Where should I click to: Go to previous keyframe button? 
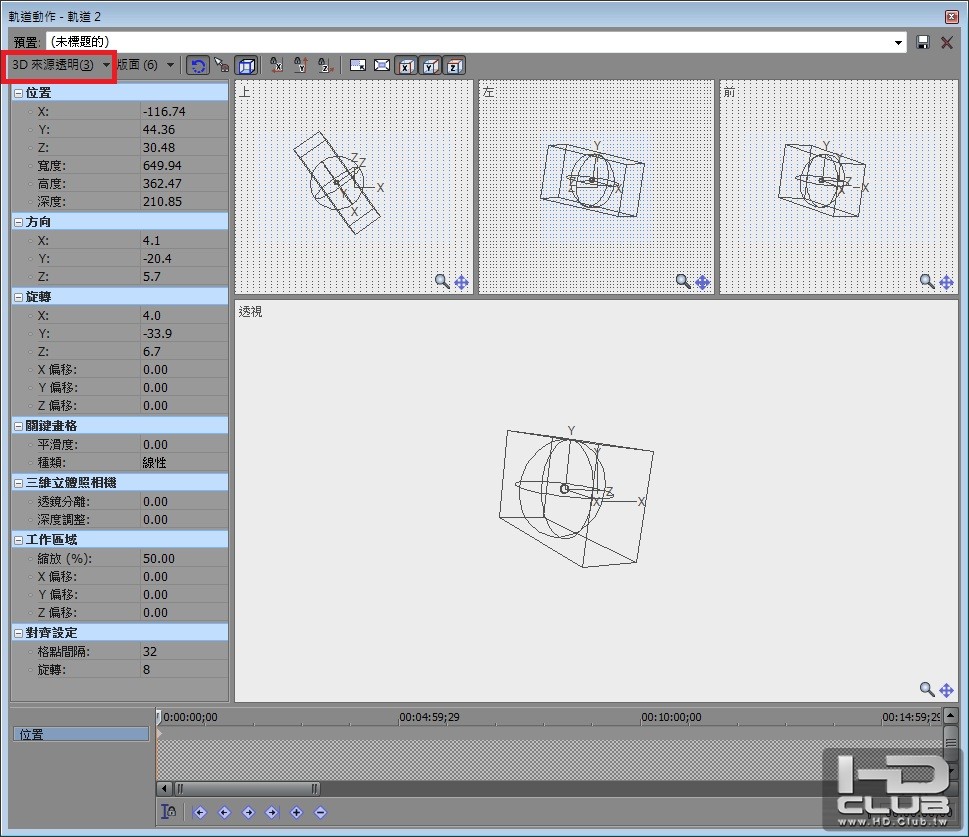pyautogui.click(x=224, y=812)
